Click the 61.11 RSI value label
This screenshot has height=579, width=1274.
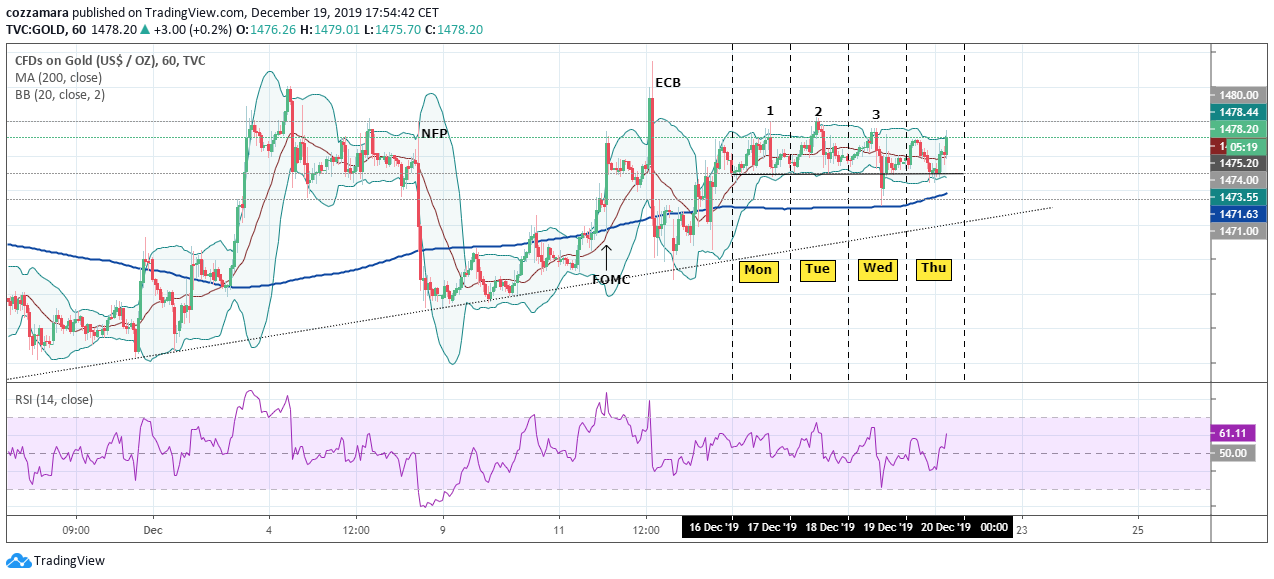click(1233, 433)
